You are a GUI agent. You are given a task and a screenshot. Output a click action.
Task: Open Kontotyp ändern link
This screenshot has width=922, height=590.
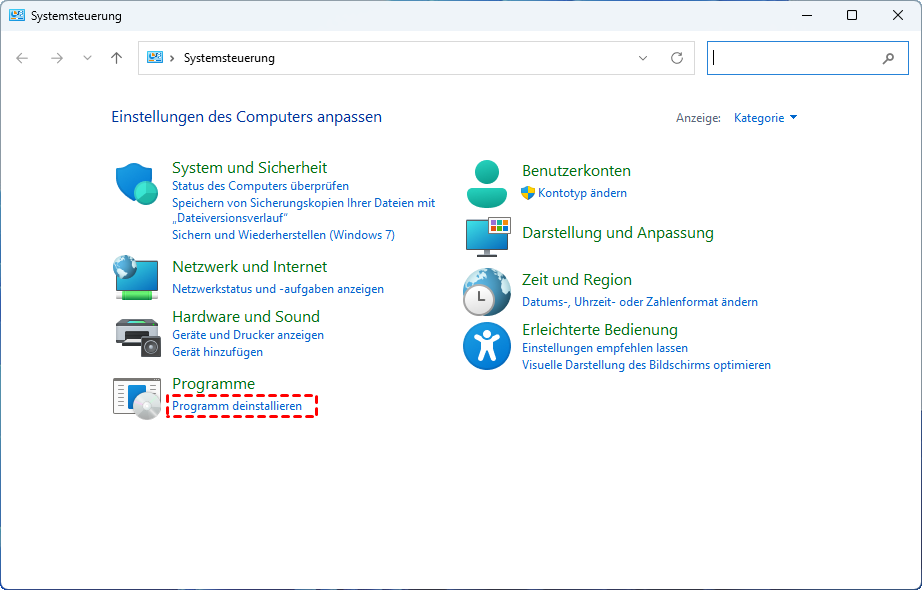(582, 193)
